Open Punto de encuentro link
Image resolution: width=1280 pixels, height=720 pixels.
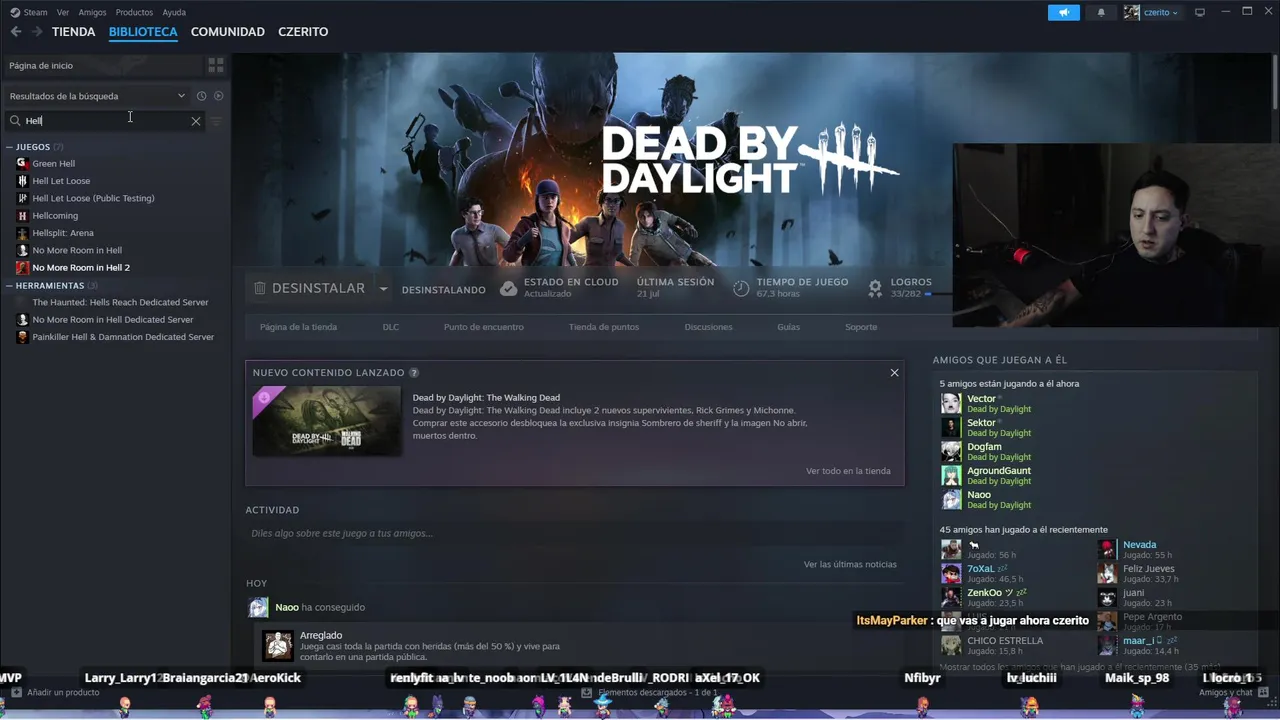tap(484, 327)
